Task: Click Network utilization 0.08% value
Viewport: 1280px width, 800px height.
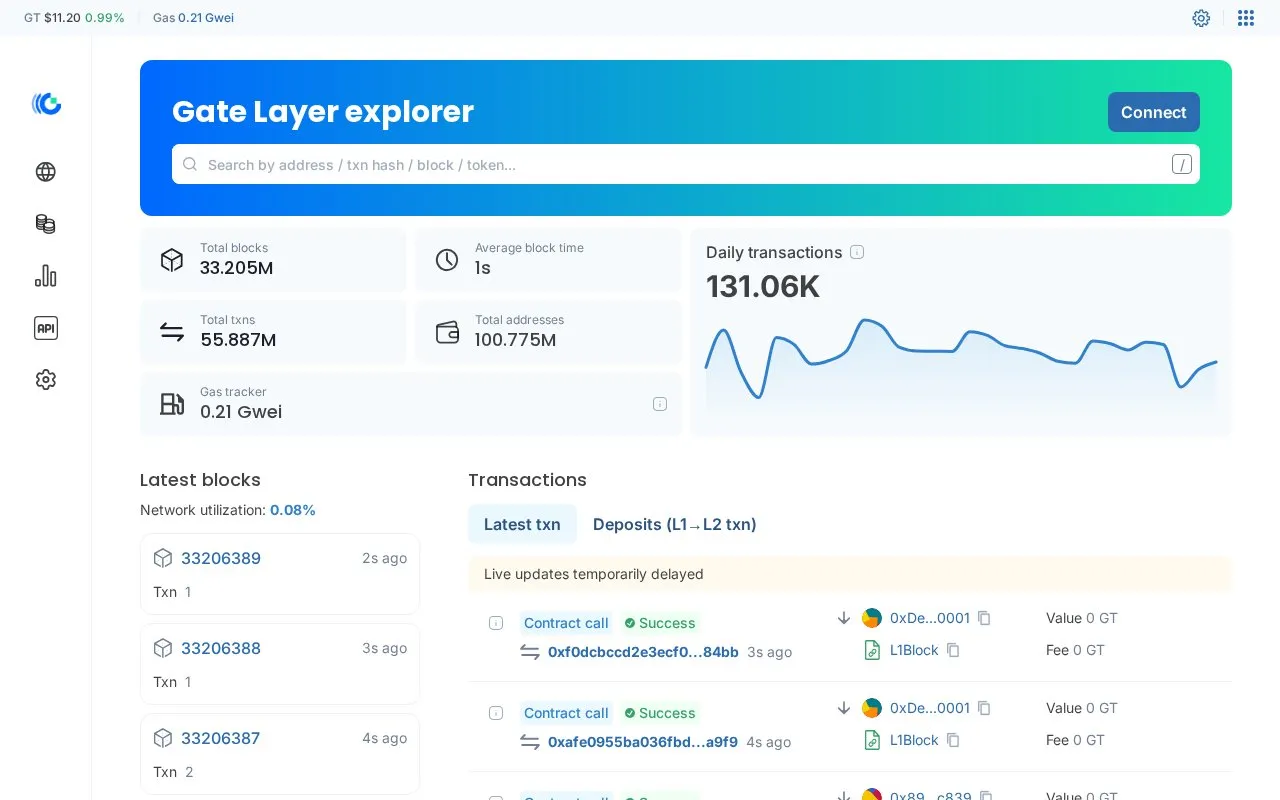Action: 293,510
